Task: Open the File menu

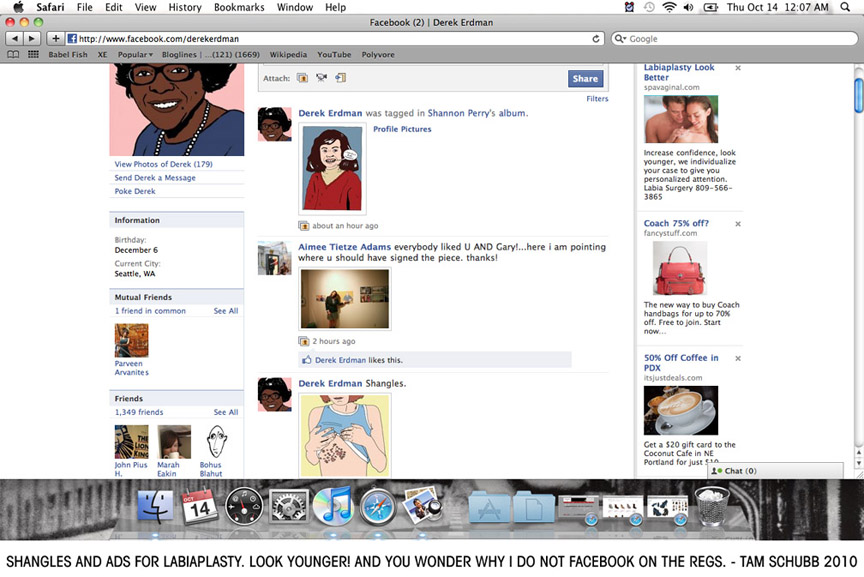Action: (84, 7)
